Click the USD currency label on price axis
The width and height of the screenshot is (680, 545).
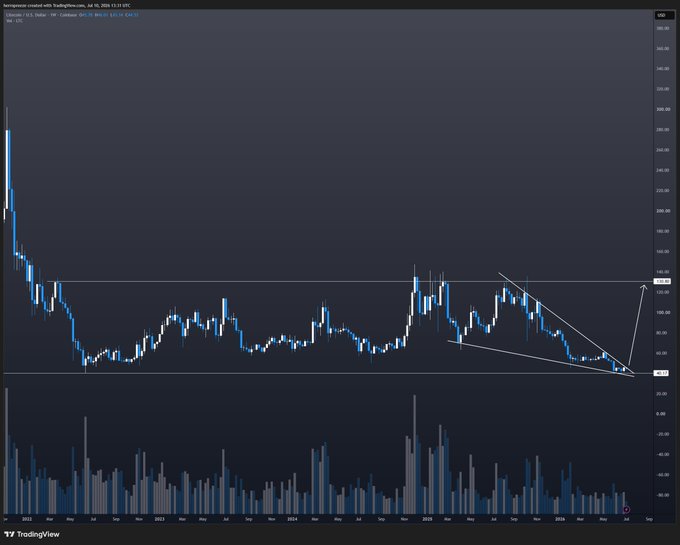pos(662,15)
